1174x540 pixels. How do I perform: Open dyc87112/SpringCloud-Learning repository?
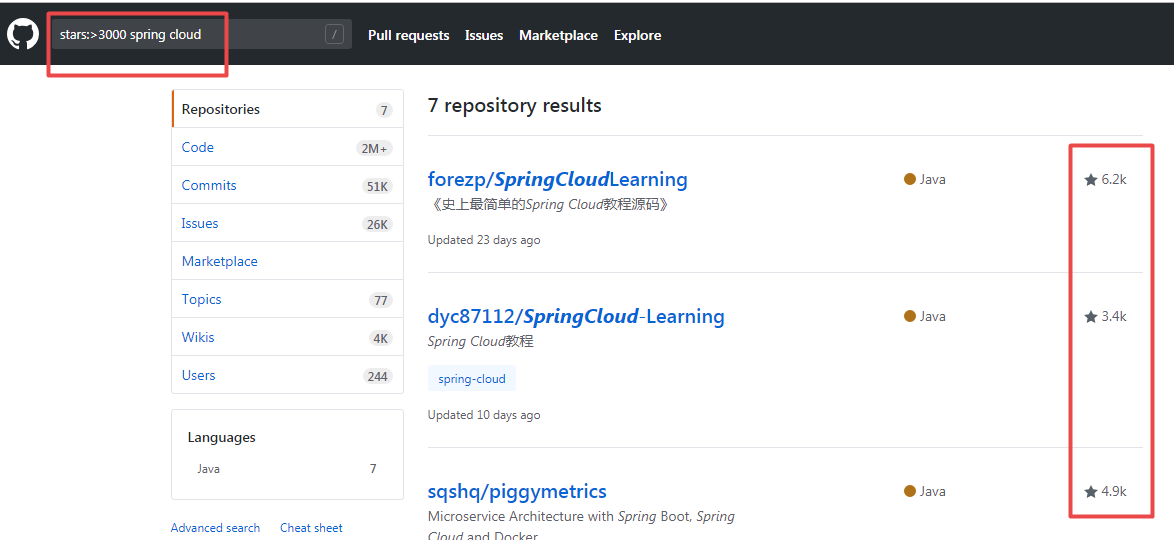[576, 317]
